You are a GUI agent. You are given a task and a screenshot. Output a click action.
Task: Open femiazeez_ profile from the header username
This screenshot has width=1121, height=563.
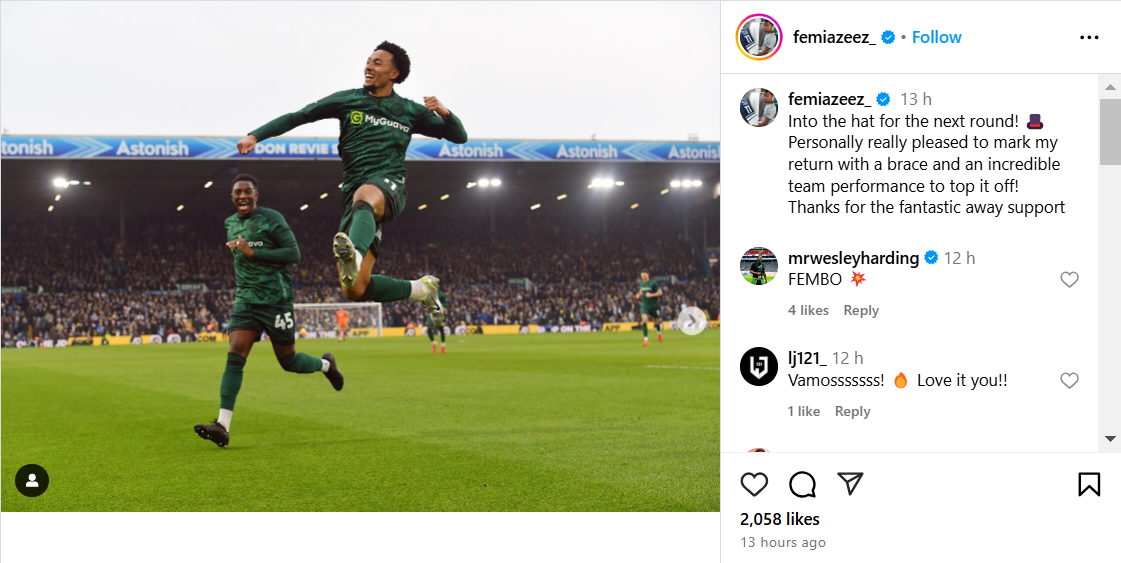click(834, 37)
